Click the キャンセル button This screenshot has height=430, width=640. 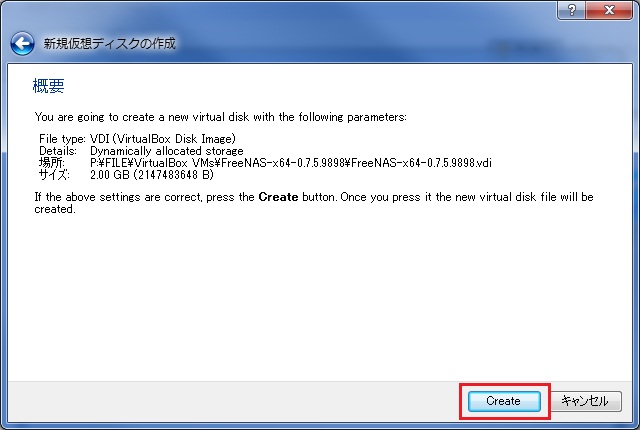[x=586, y=401]
